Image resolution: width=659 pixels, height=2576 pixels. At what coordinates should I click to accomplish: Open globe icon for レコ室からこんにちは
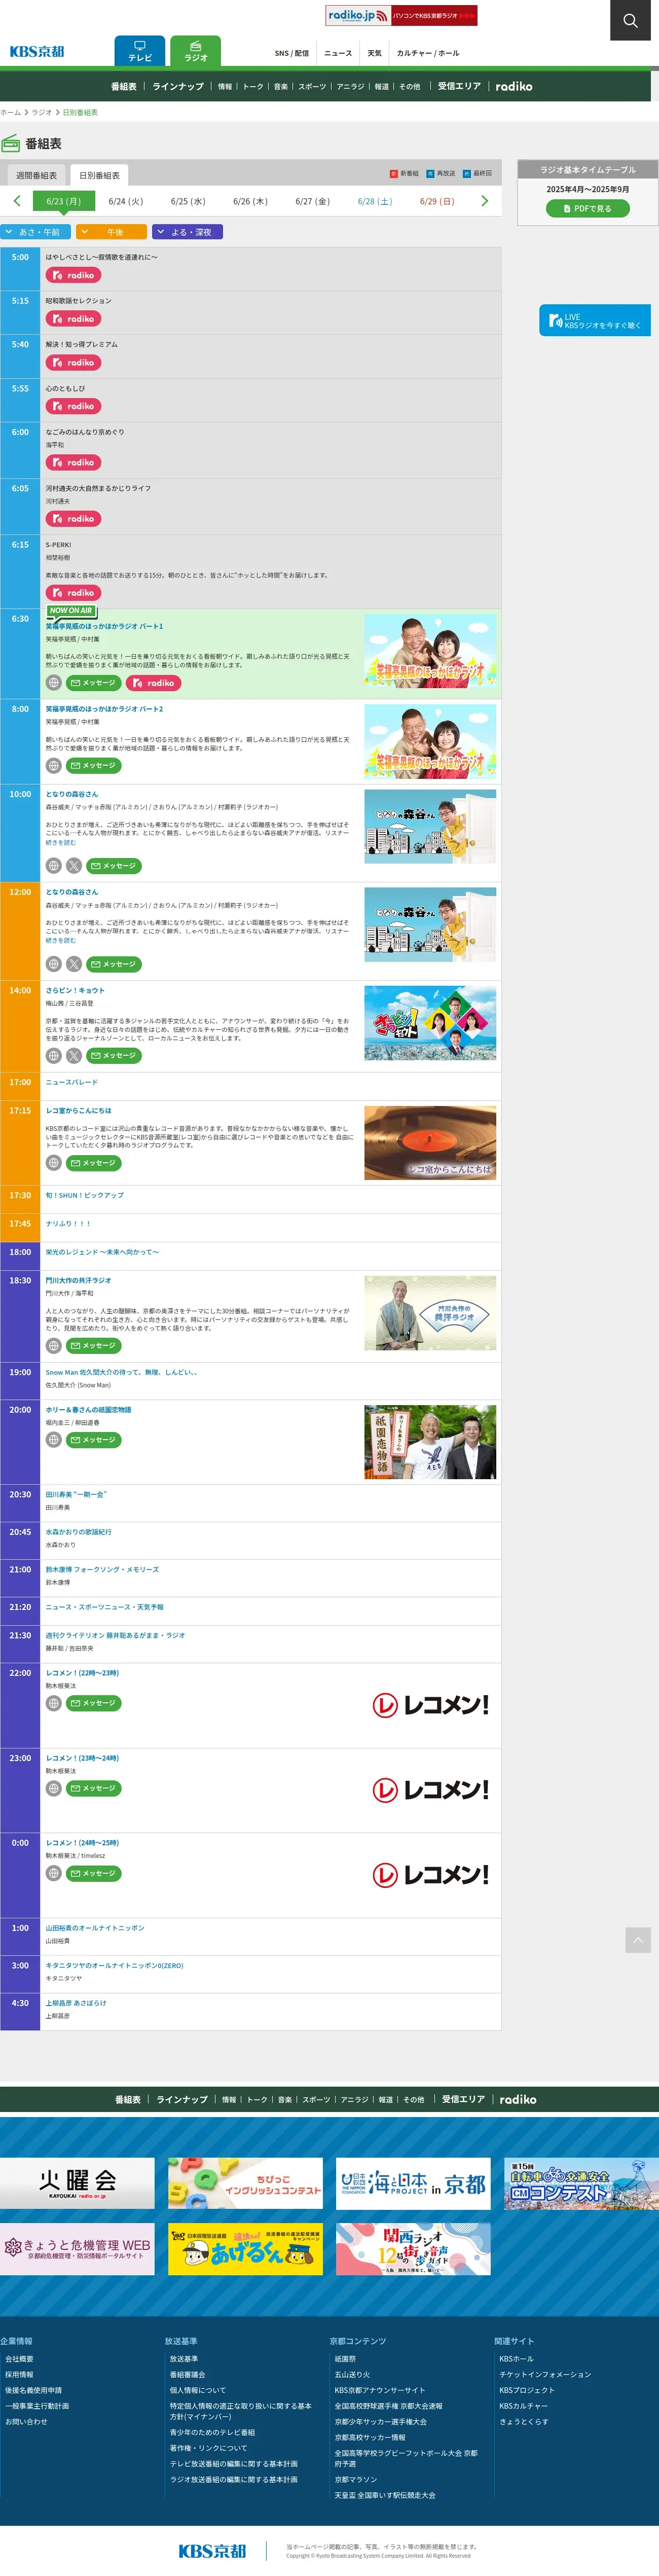coord(54,1162)
